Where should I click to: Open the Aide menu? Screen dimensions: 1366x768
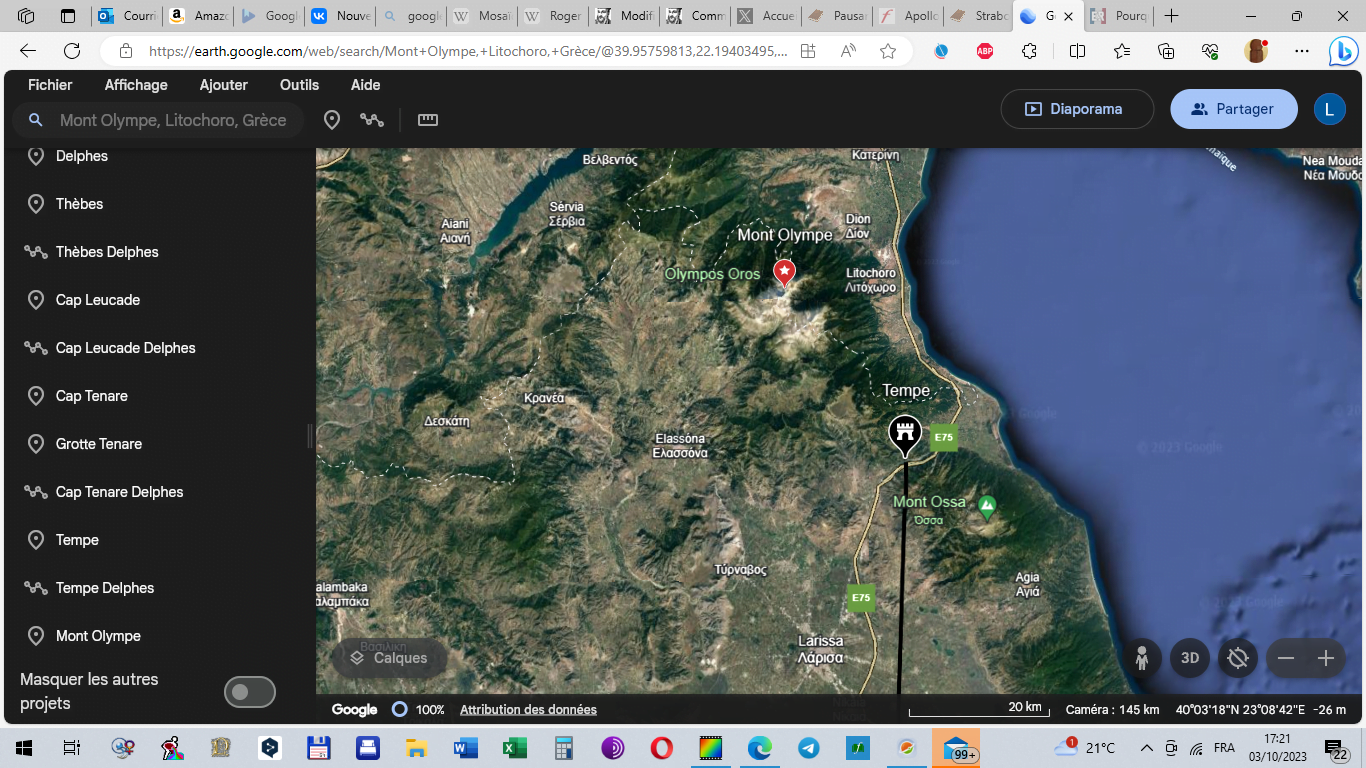pyautogui.click(x=366, y=85)
